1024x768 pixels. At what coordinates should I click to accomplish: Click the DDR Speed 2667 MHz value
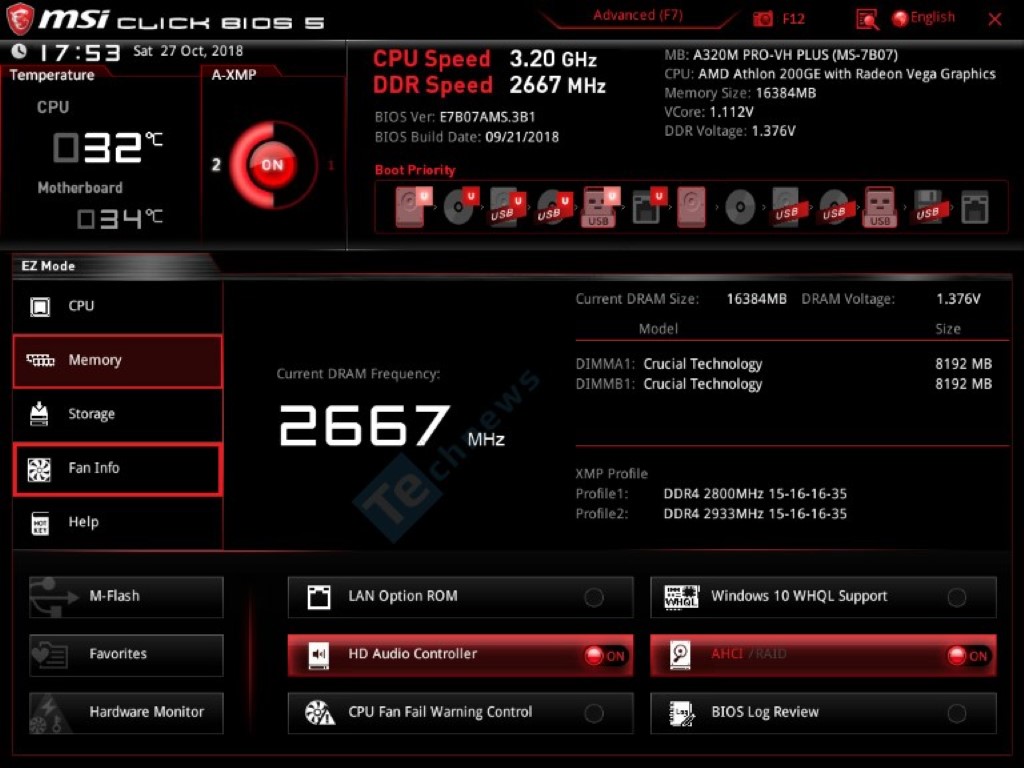click(558, 86)
